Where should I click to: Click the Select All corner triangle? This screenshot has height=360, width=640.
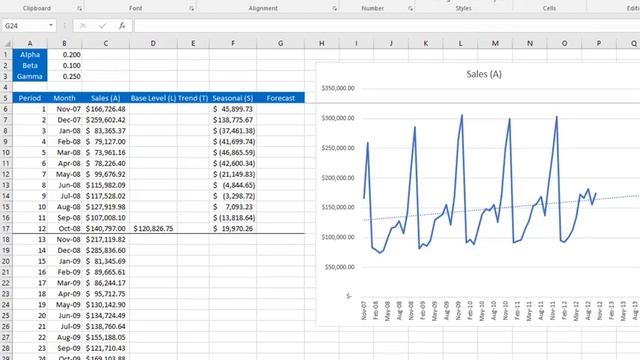pos(7,43)
